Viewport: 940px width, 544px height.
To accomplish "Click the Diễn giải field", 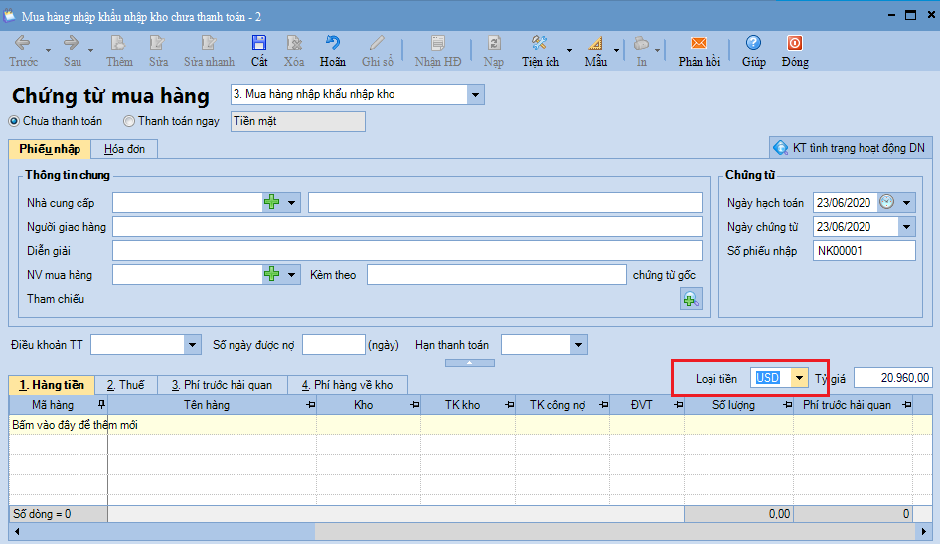I will 407,250.
